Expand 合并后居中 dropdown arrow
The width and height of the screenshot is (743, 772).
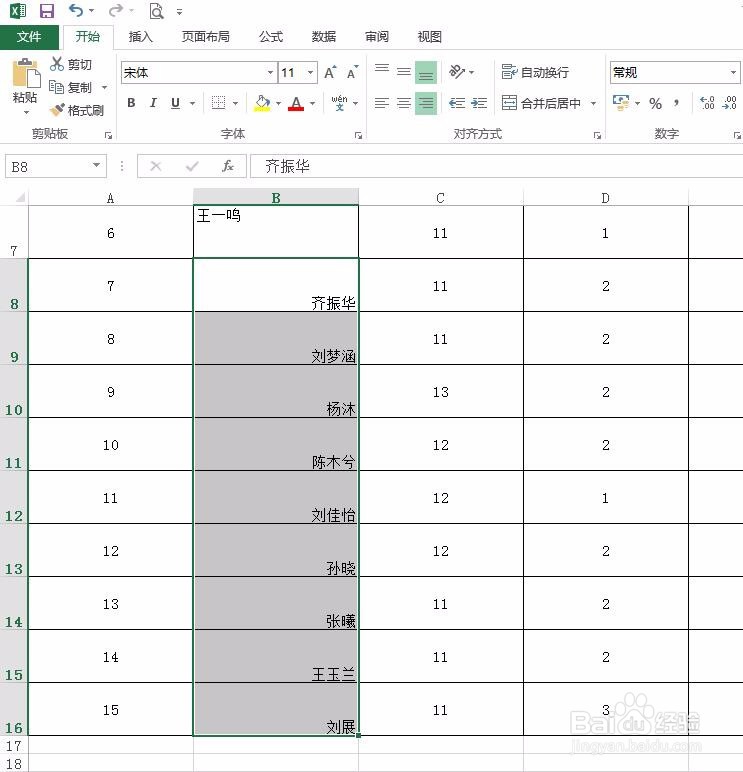coord(593,103)
